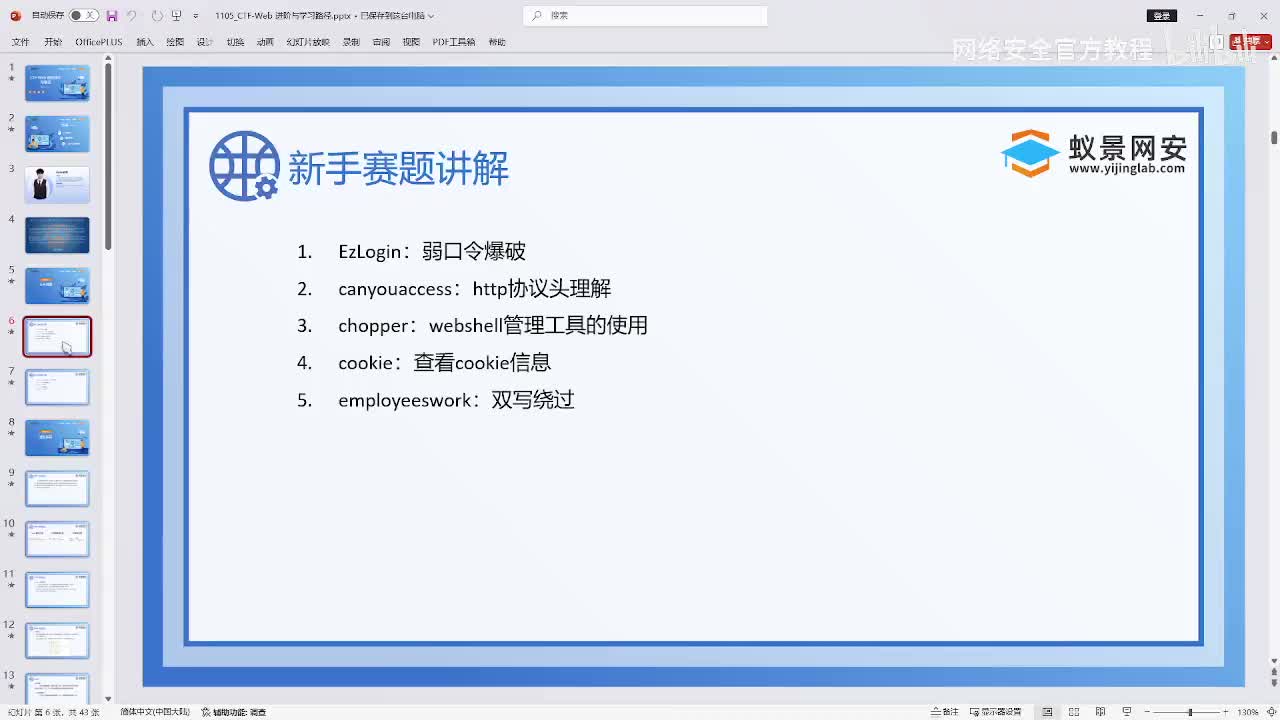Click the employeeswork：双写绕过 line
Image resolution: width=1280 pixels, height=720 pixels.
click(x=456, y=400)
